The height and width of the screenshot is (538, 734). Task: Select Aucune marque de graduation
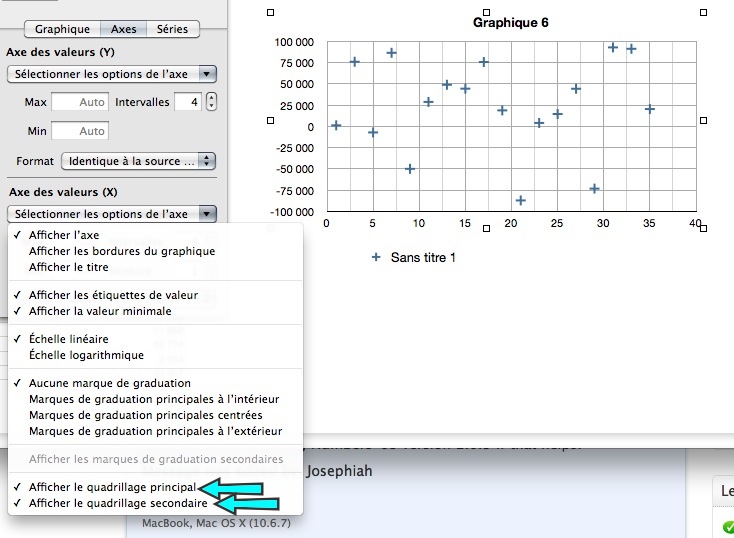pos(155,383)
